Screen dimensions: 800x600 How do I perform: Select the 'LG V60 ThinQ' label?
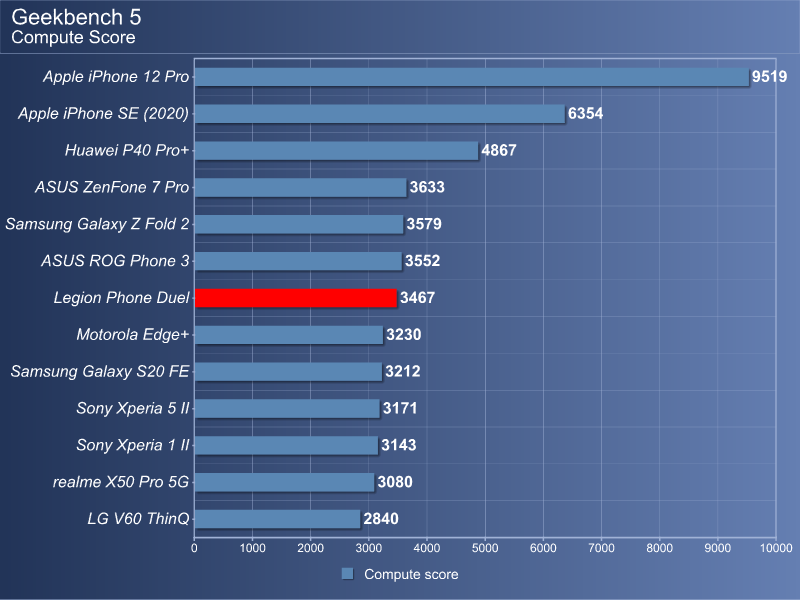pyautogui.click(x=138, y=519)
